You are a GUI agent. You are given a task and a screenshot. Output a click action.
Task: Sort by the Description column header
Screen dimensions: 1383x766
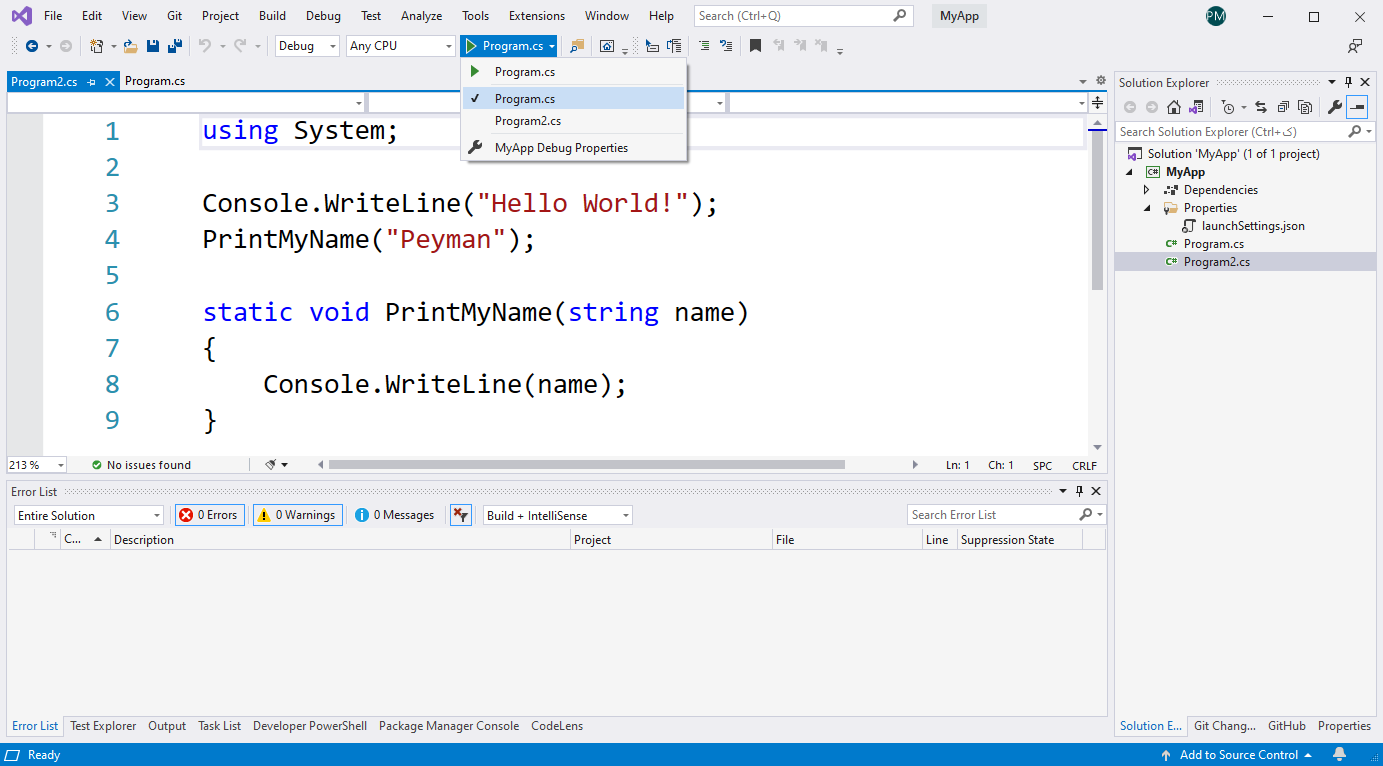(x=340, y=540)
